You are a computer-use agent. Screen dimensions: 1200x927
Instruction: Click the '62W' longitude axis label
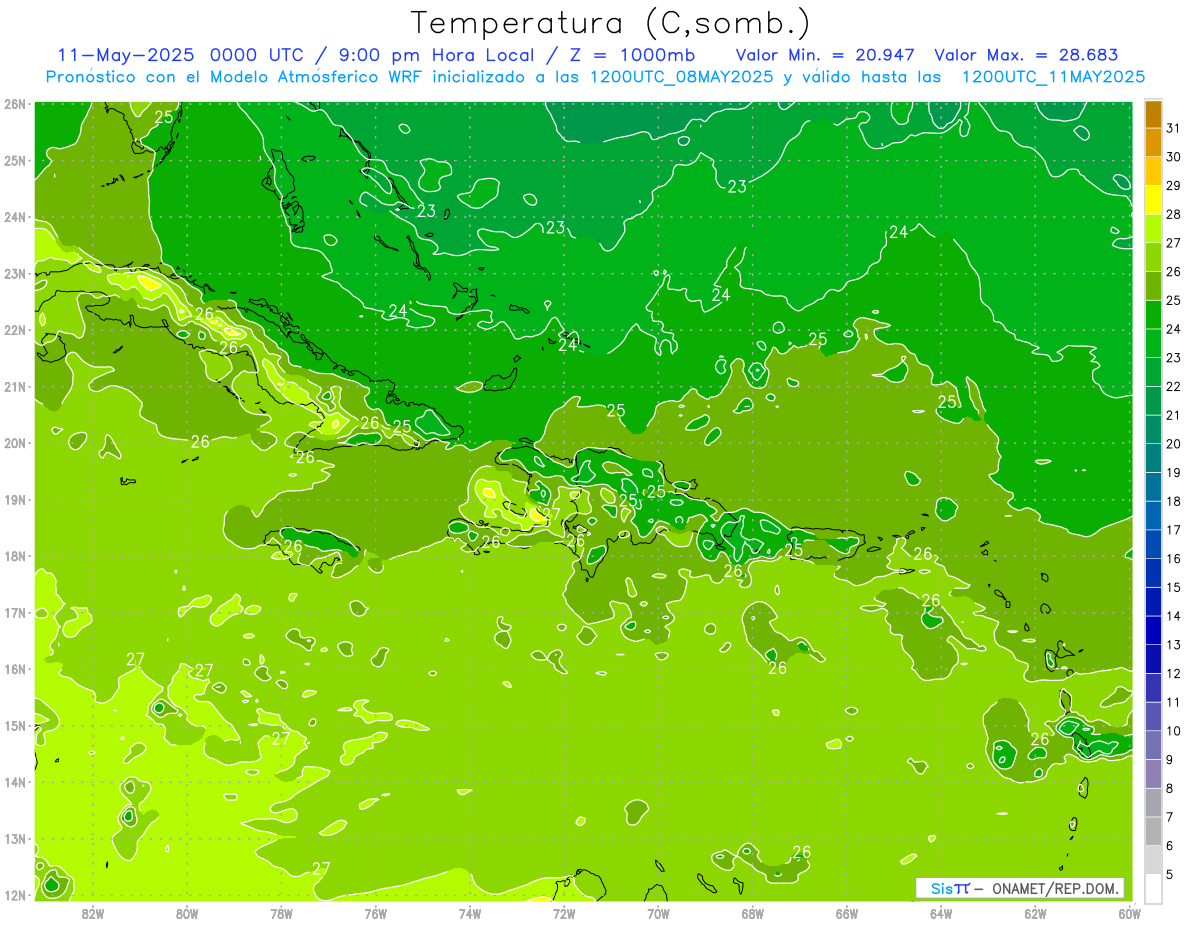click(1035, 913)
